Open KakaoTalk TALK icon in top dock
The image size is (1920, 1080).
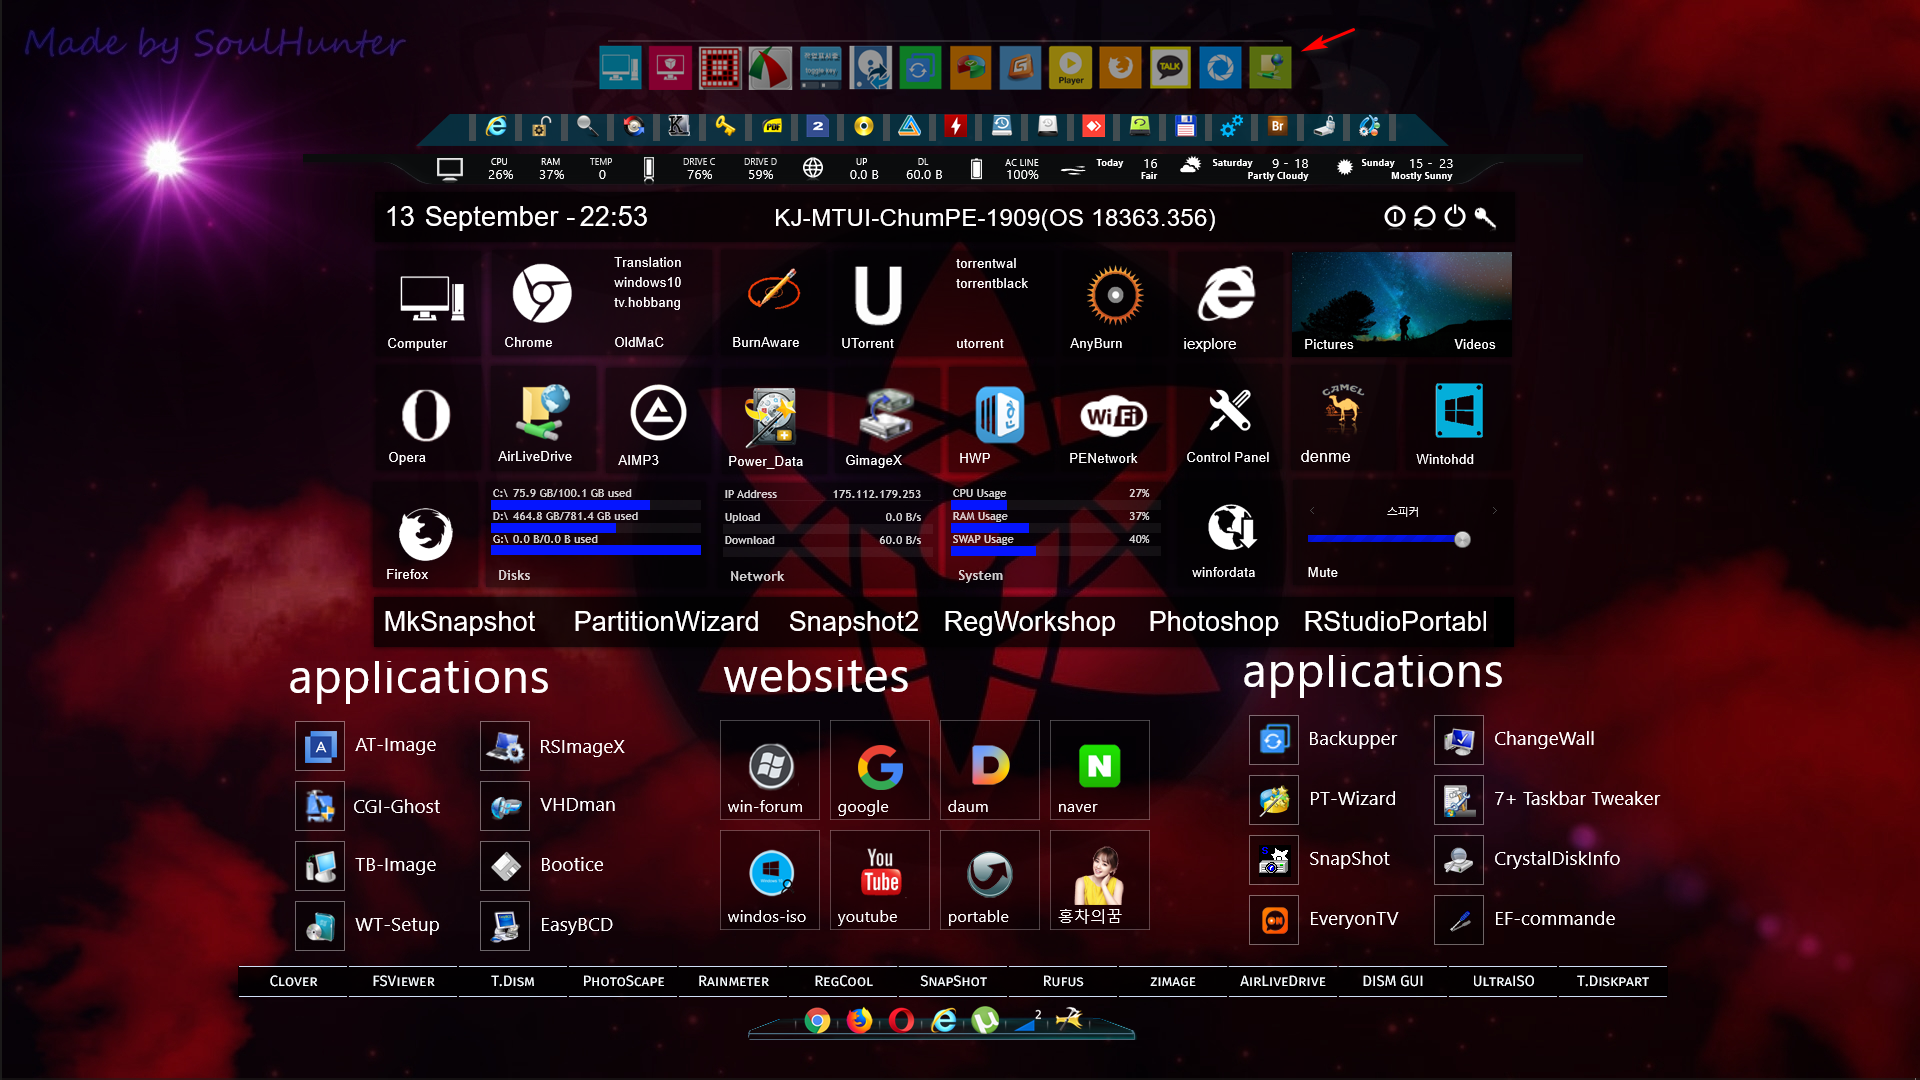click(1170, 68)
